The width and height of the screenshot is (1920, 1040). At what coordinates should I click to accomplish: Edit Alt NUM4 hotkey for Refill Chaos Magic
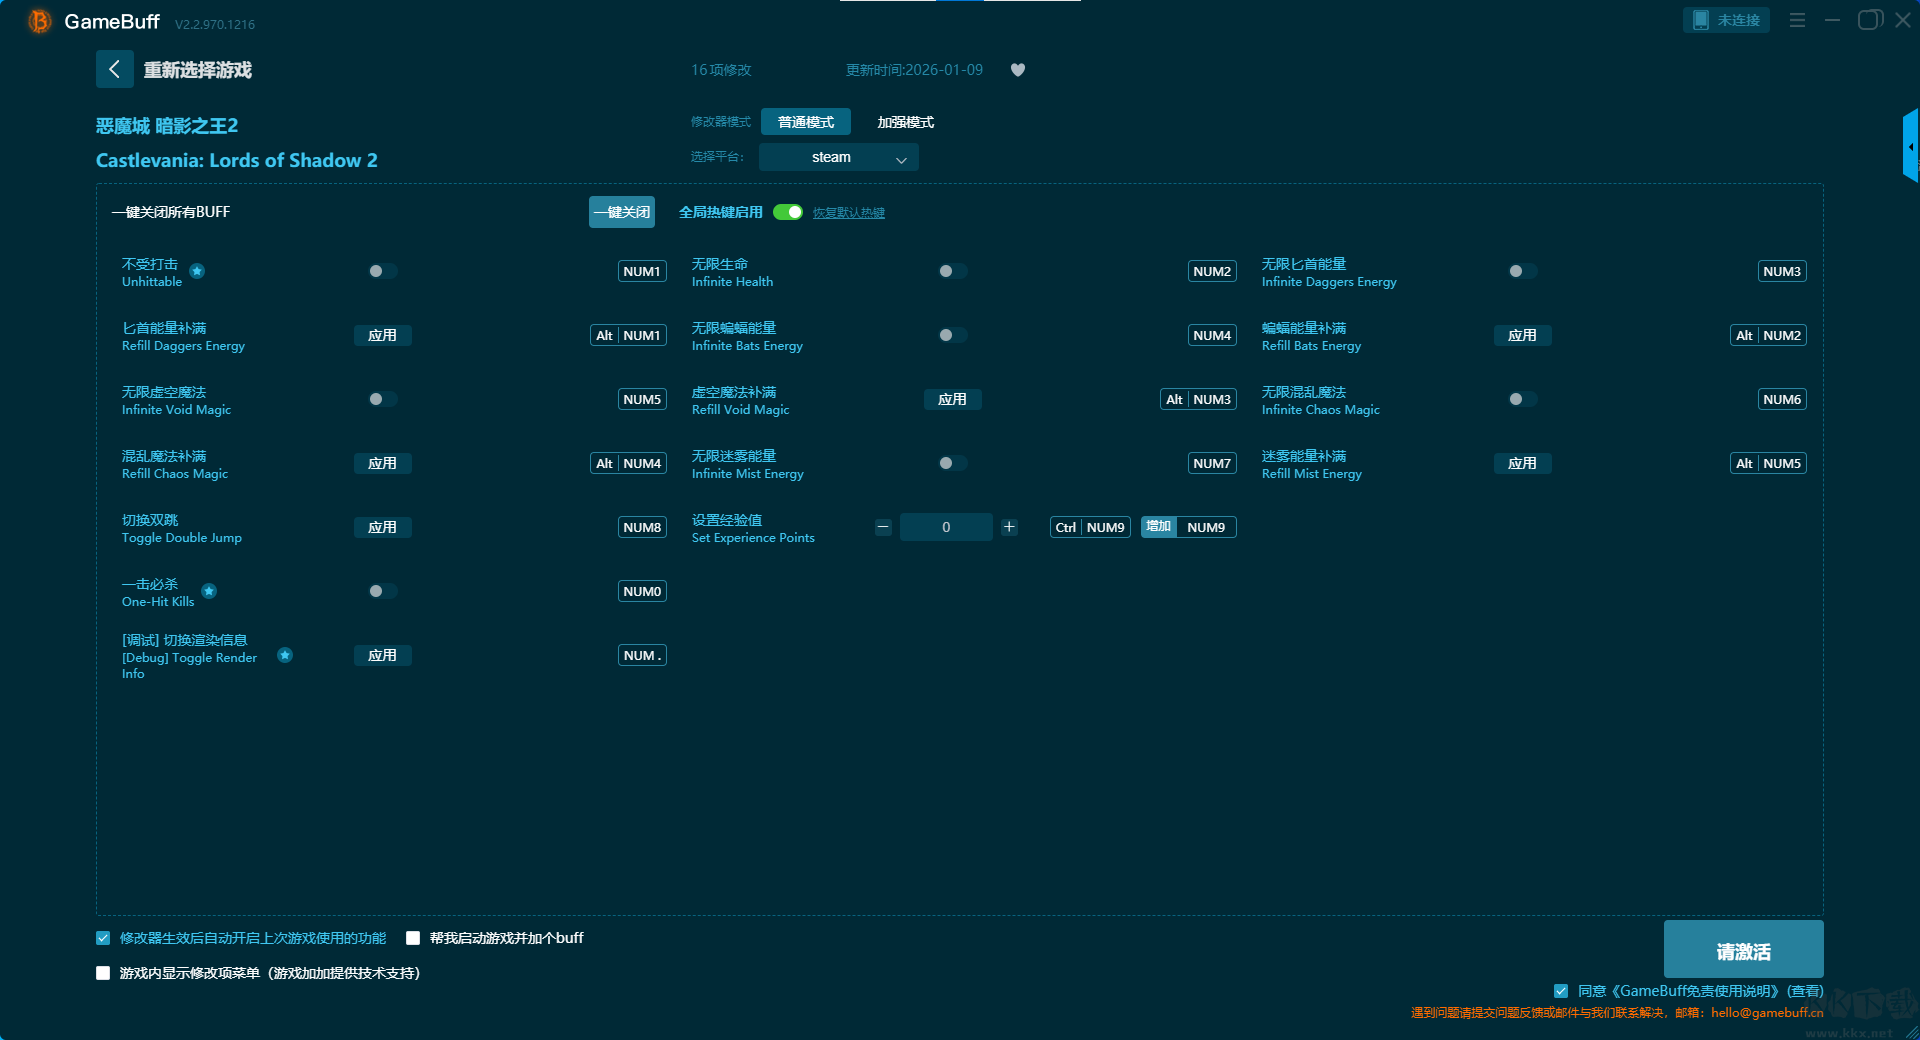pos(628,463)
